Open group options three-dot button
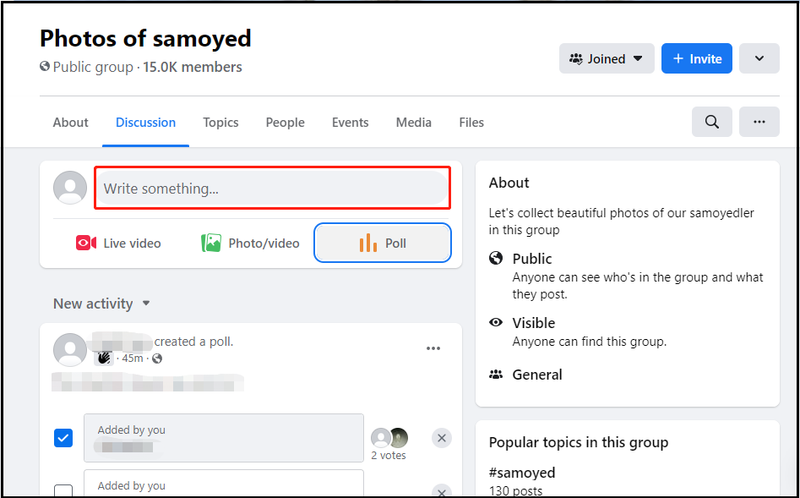Viewport: 800px width, 498px height. pyautogui.click(x=759, y=122)
